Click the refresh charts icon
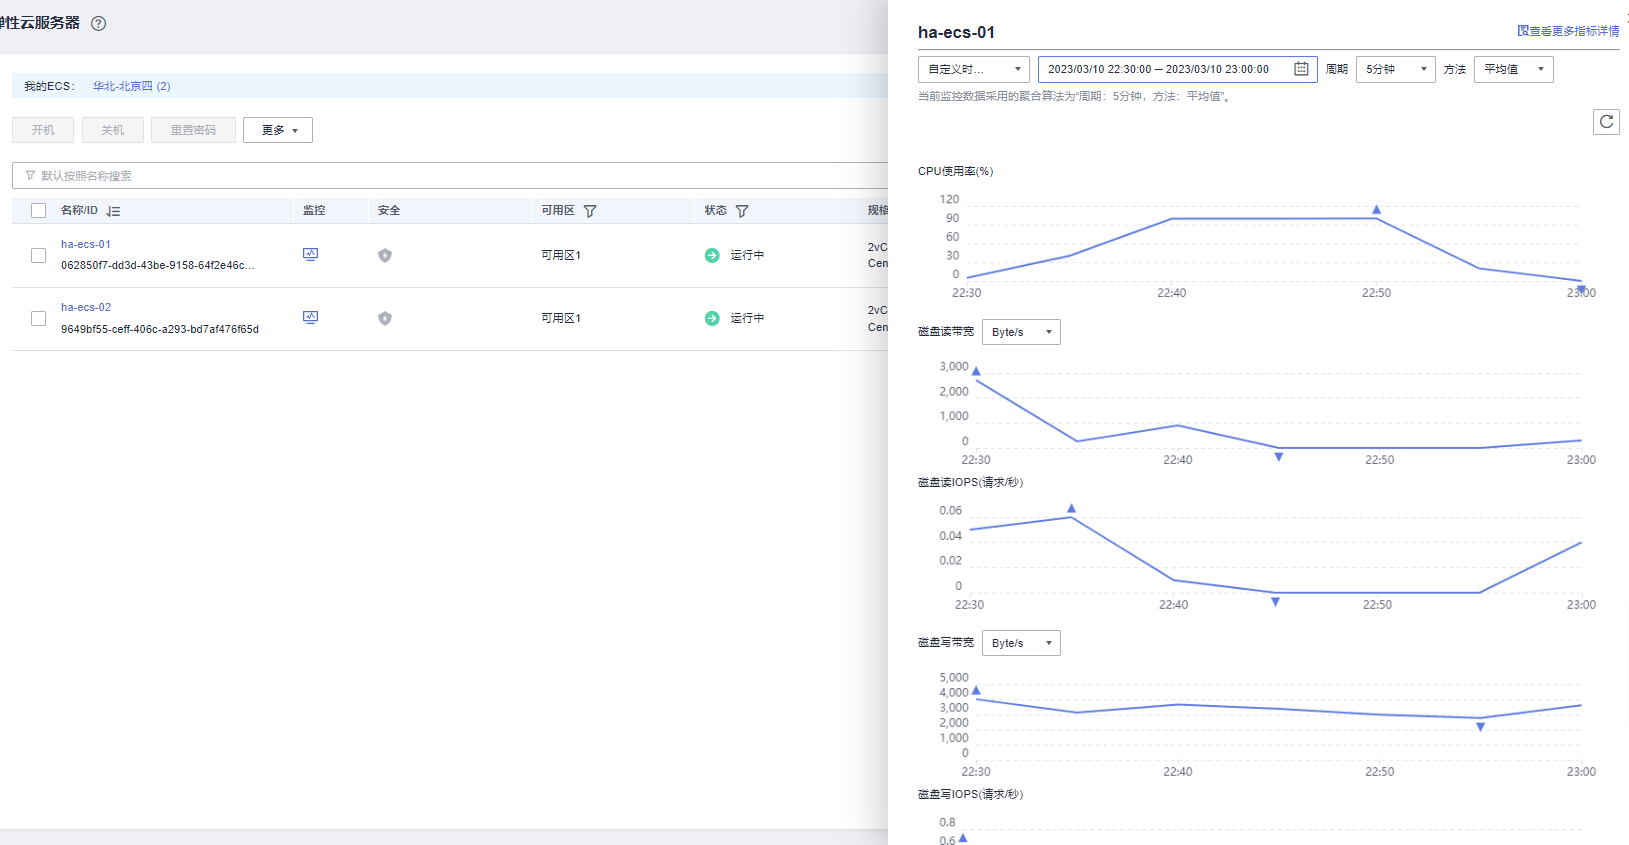This screenshot has width=1629, height=845. [1606, 122]
